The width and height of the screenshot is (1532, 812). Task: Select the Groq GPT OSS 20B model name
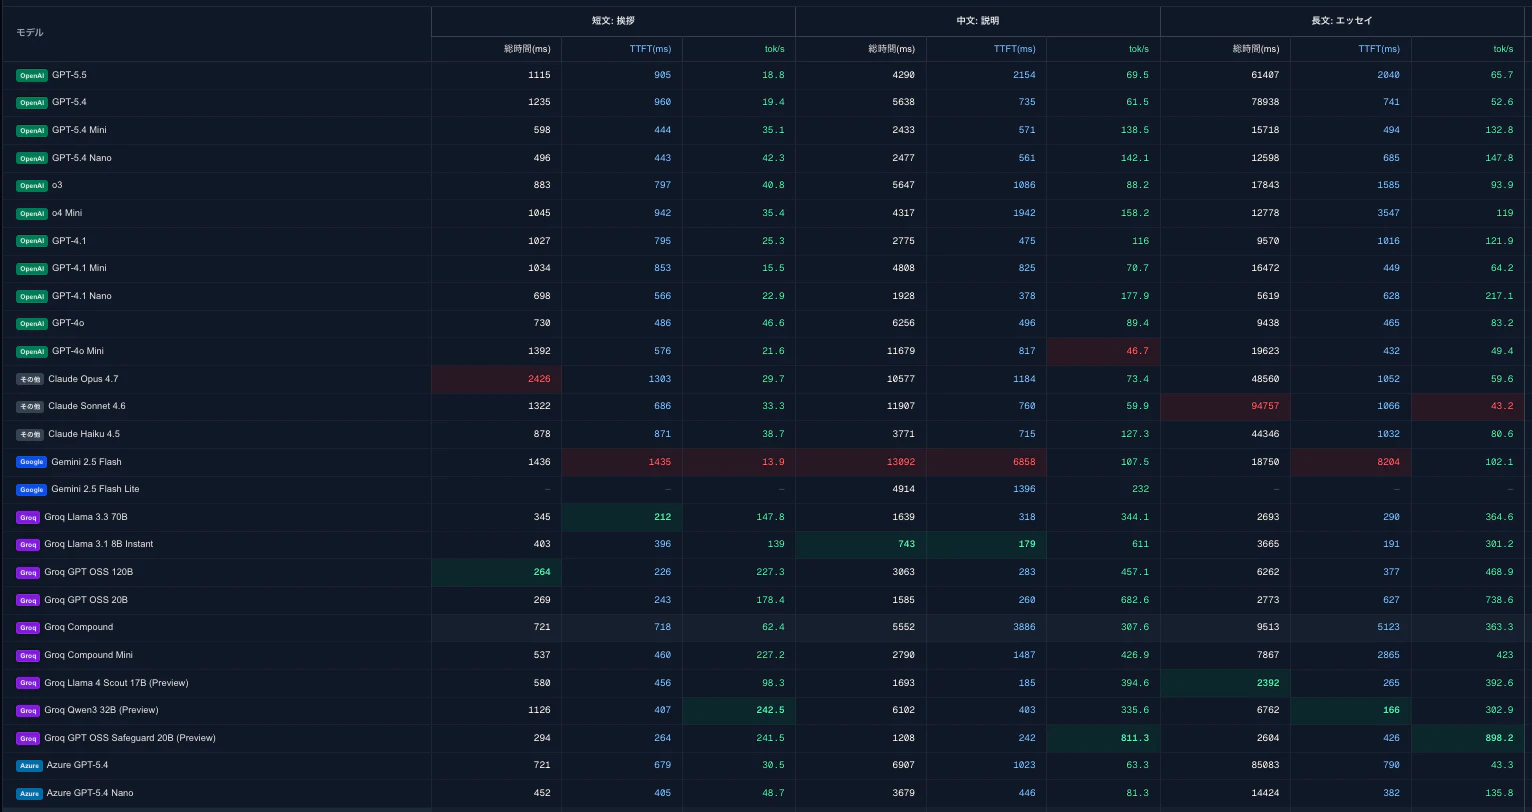[x=86, y=600]
